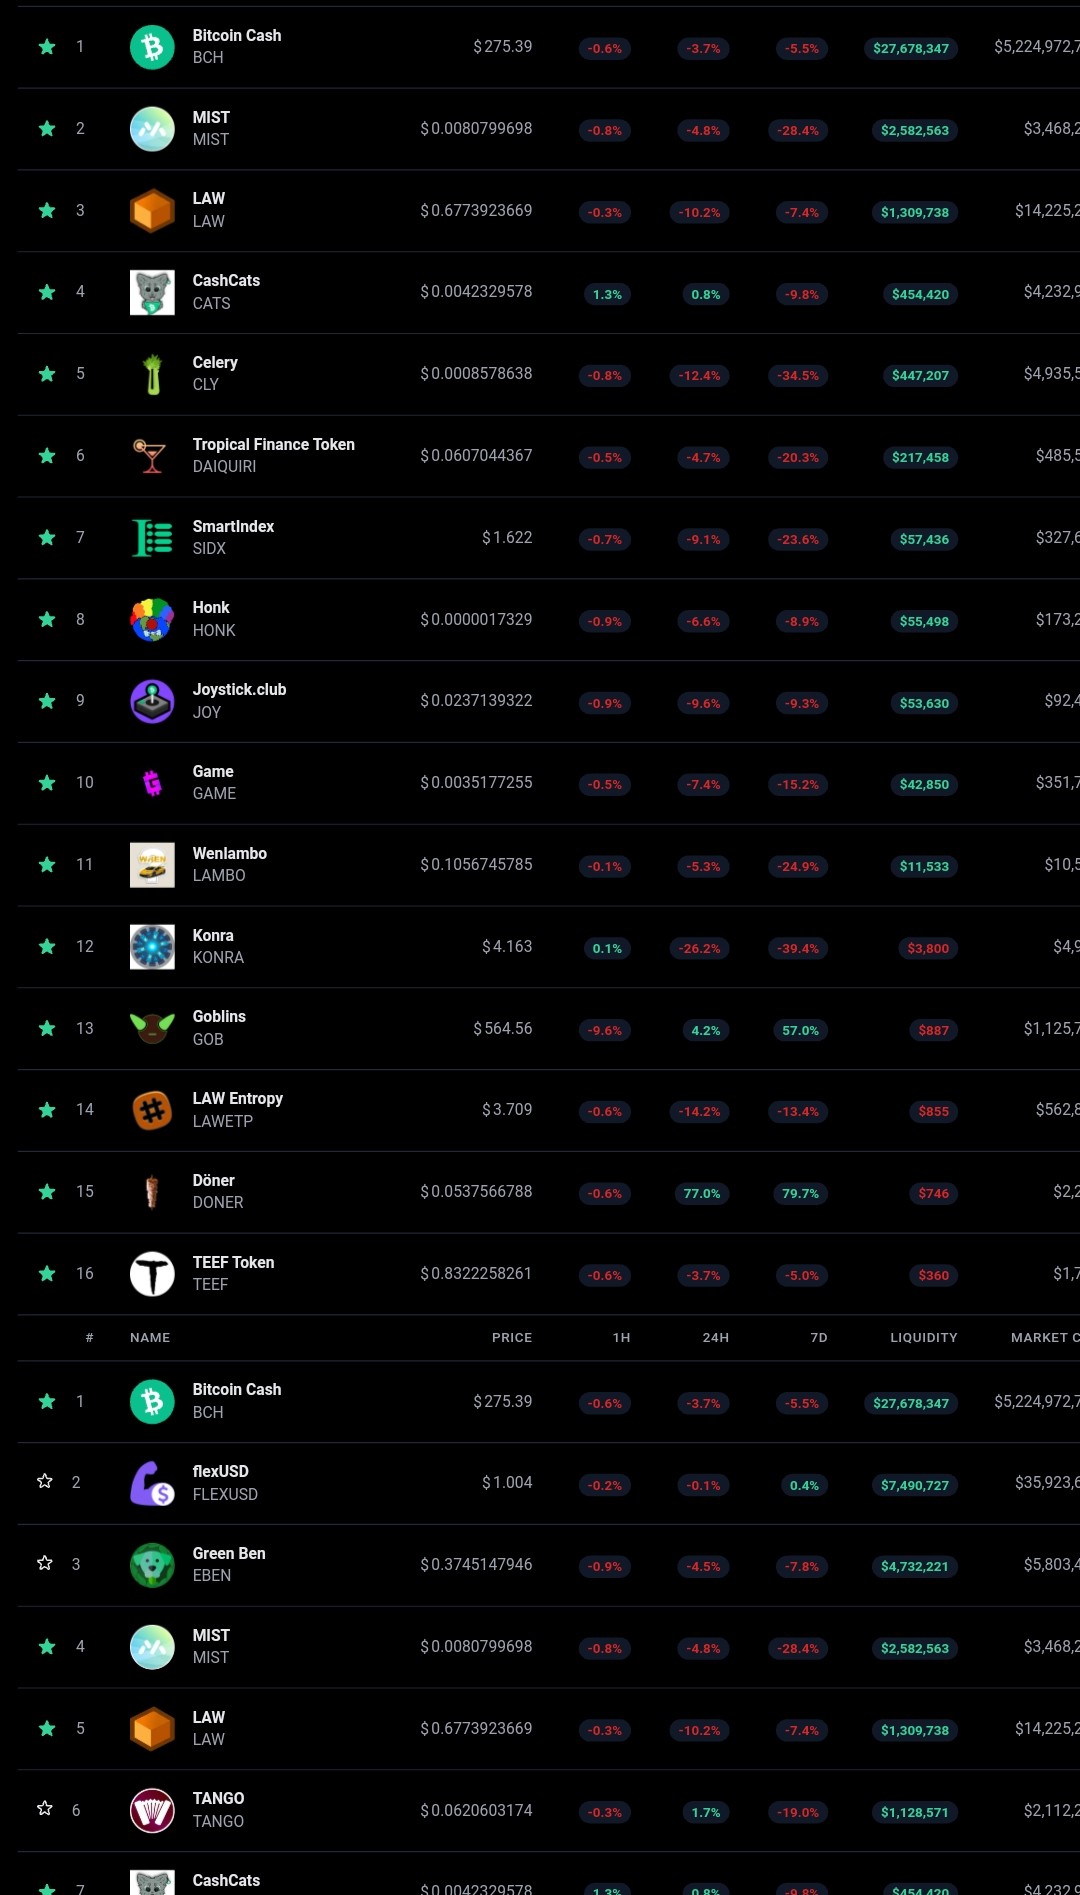Open the LAW Entropy token page
The height and width of the screenshot is (1895, 1080).
click(x=237, y=1099)
